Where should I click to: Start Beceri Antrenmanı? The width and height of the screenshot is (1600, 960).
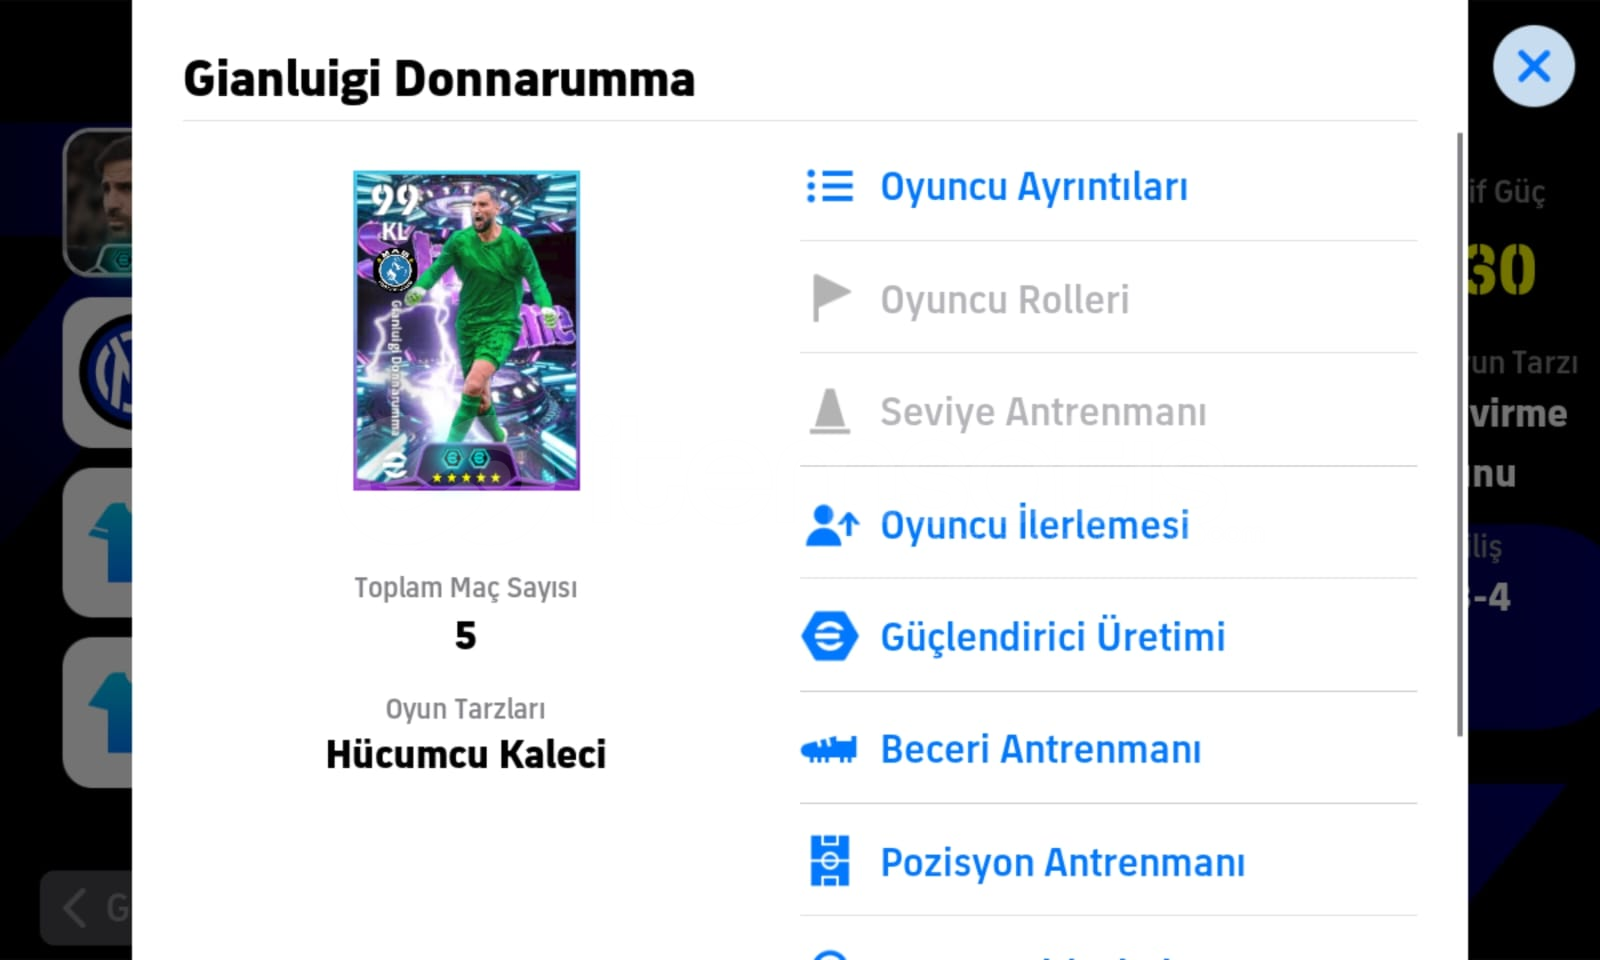tap(1040, 750)
